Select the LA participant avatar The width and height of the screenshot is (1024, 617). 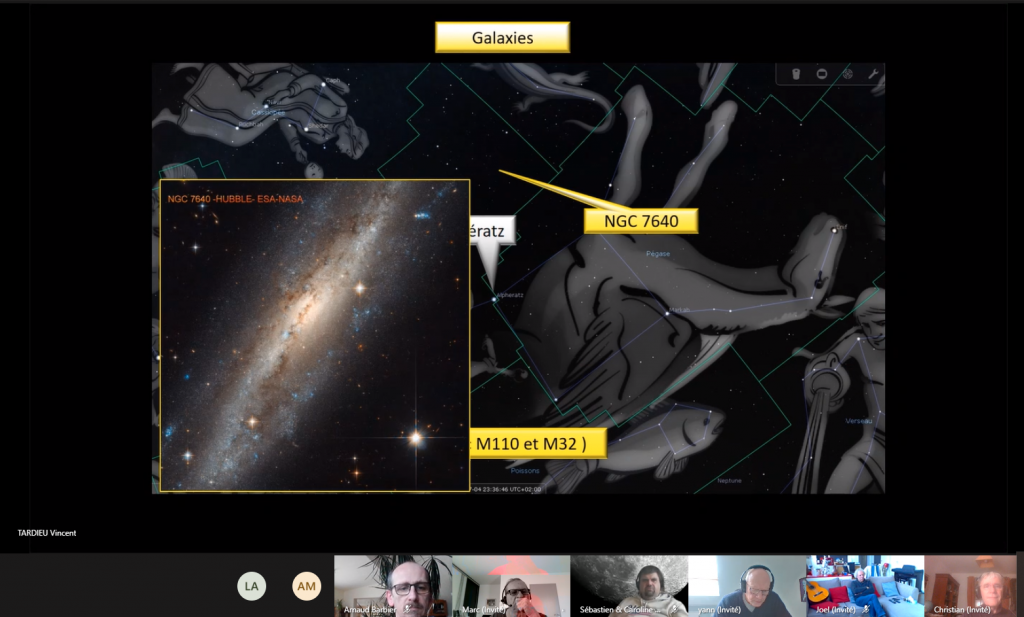251,586
